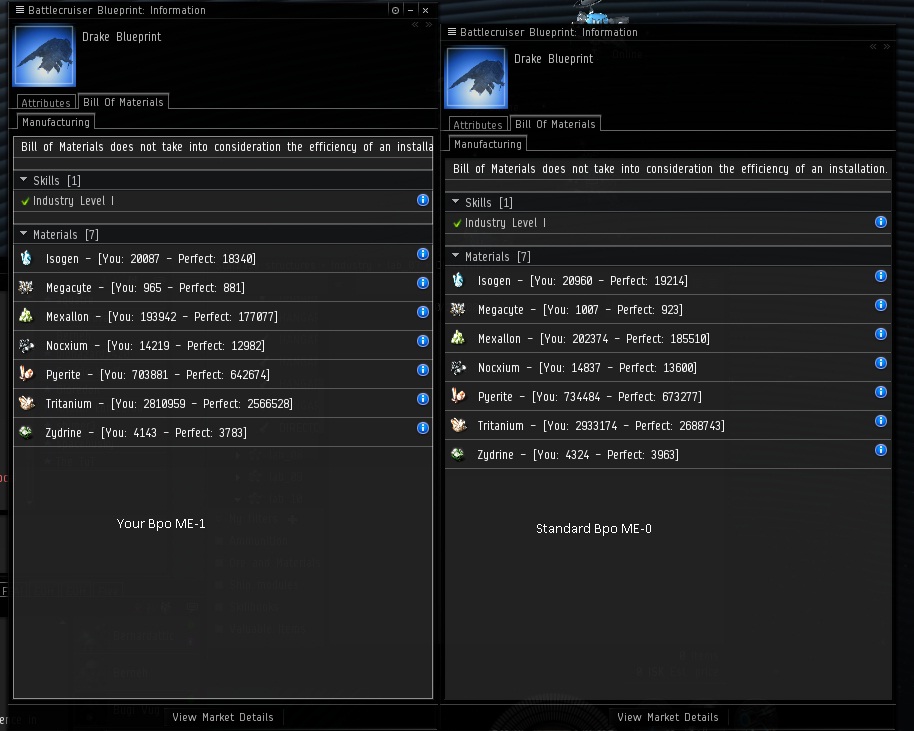Select Bill Of Materials tab in left window
The width and height of the screenshot is (914, 731).
(123, 101)
